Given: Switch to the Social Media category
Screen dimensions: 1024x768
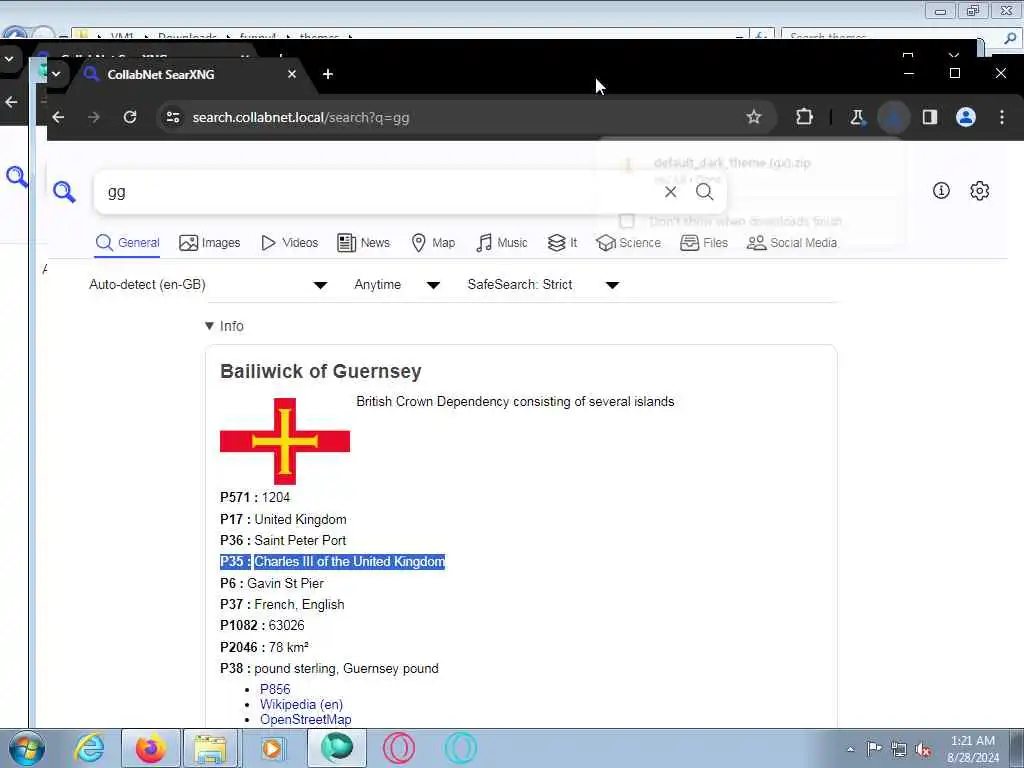Looking at the screenshot, I should (792, 243).
